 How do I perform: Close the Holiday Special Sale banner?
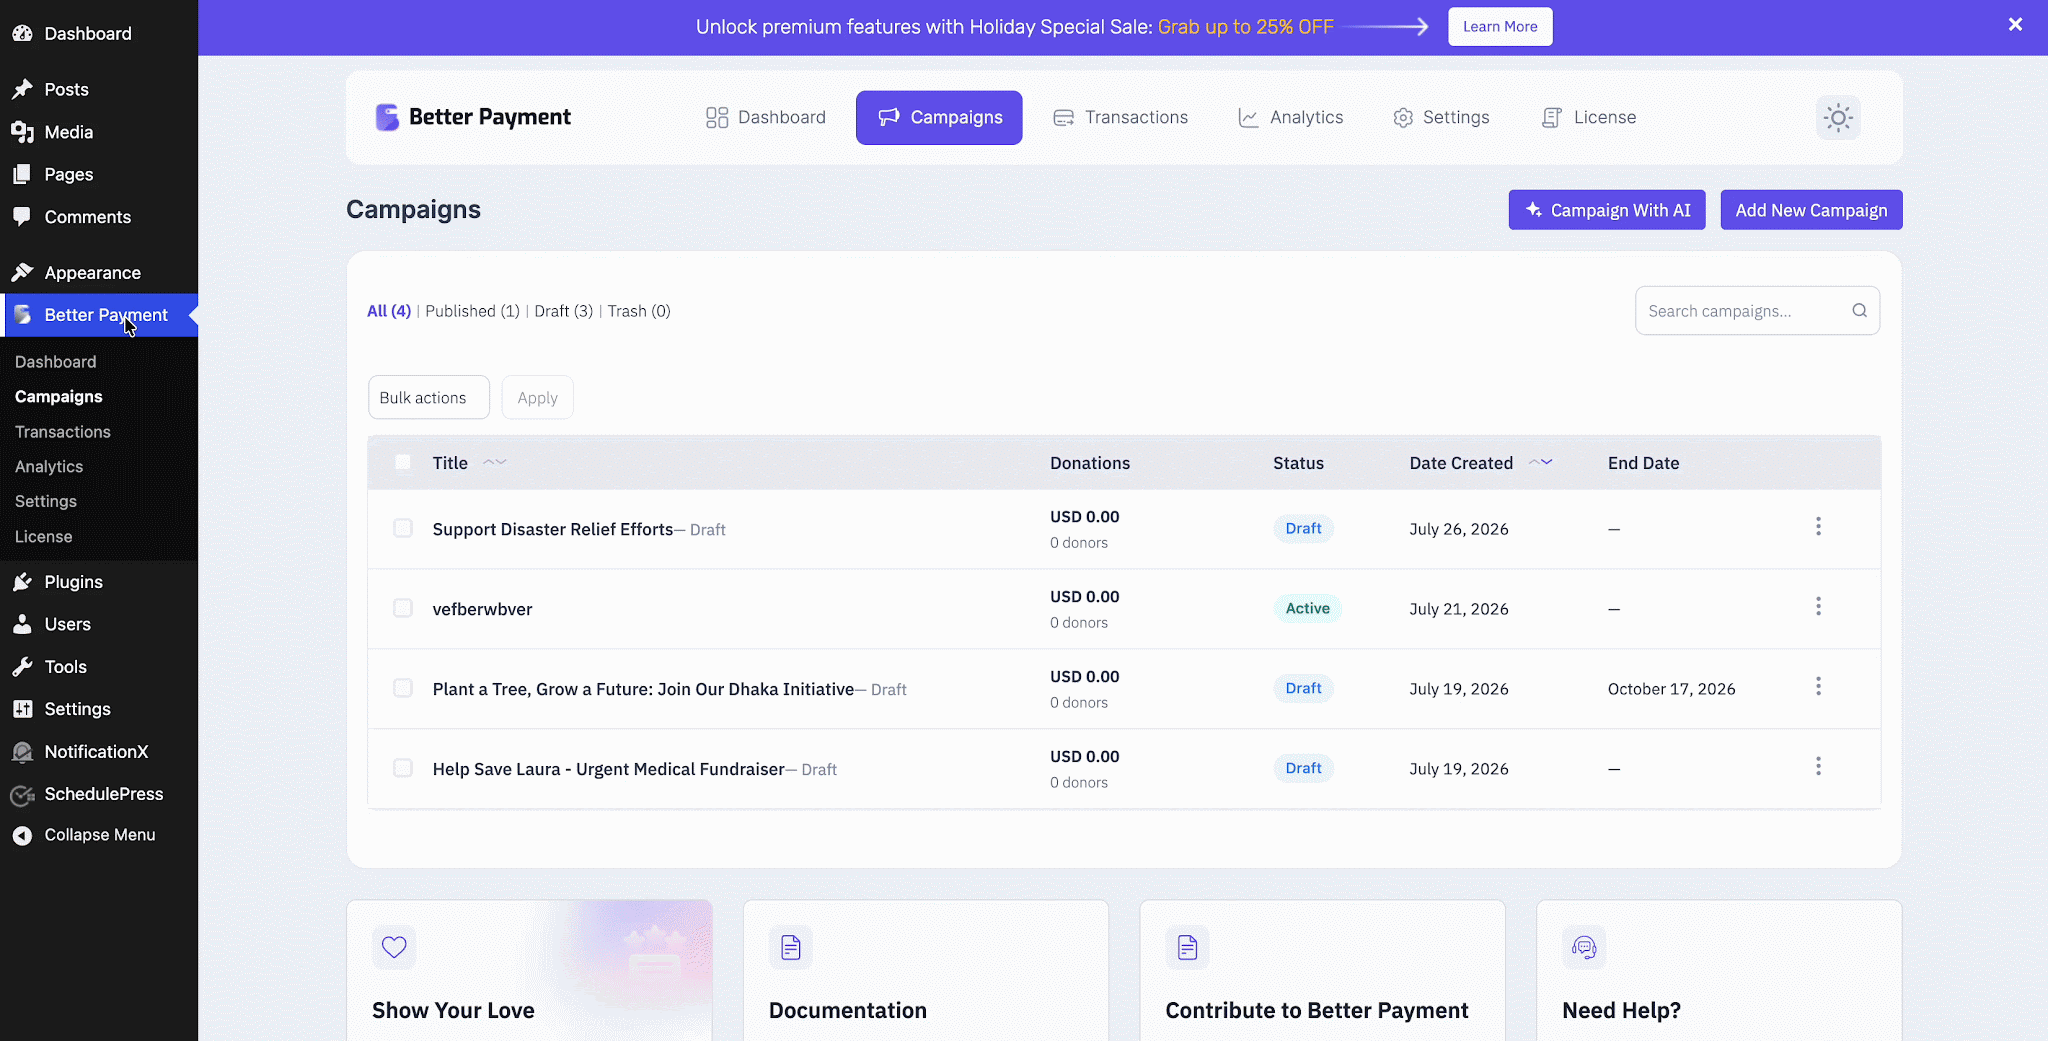point(2015,25)
